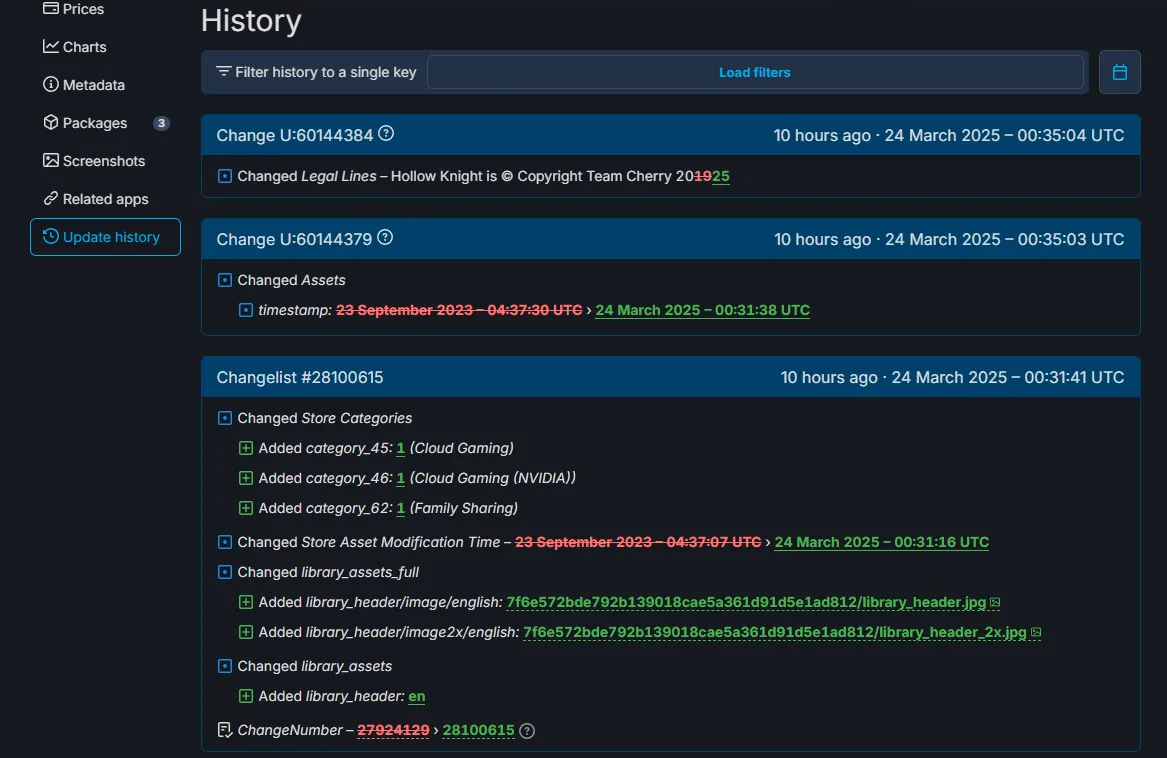Click the new ChangeNumber 28100615 link

click(478, 731)
